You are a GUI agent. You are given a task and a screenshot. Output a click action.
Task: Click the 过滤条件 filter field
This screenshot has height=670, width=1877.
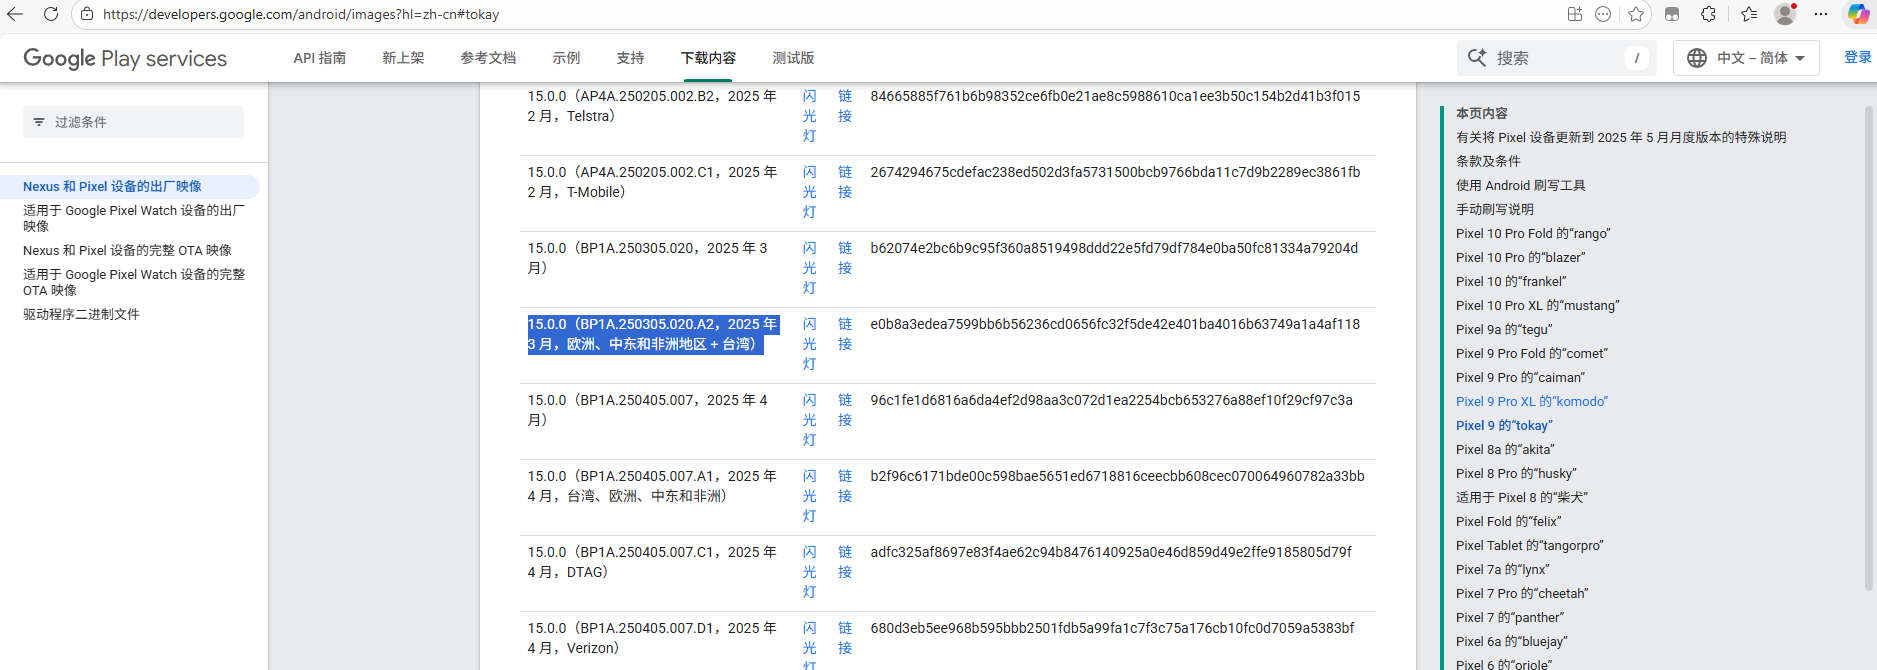click(x=133, y=122)
